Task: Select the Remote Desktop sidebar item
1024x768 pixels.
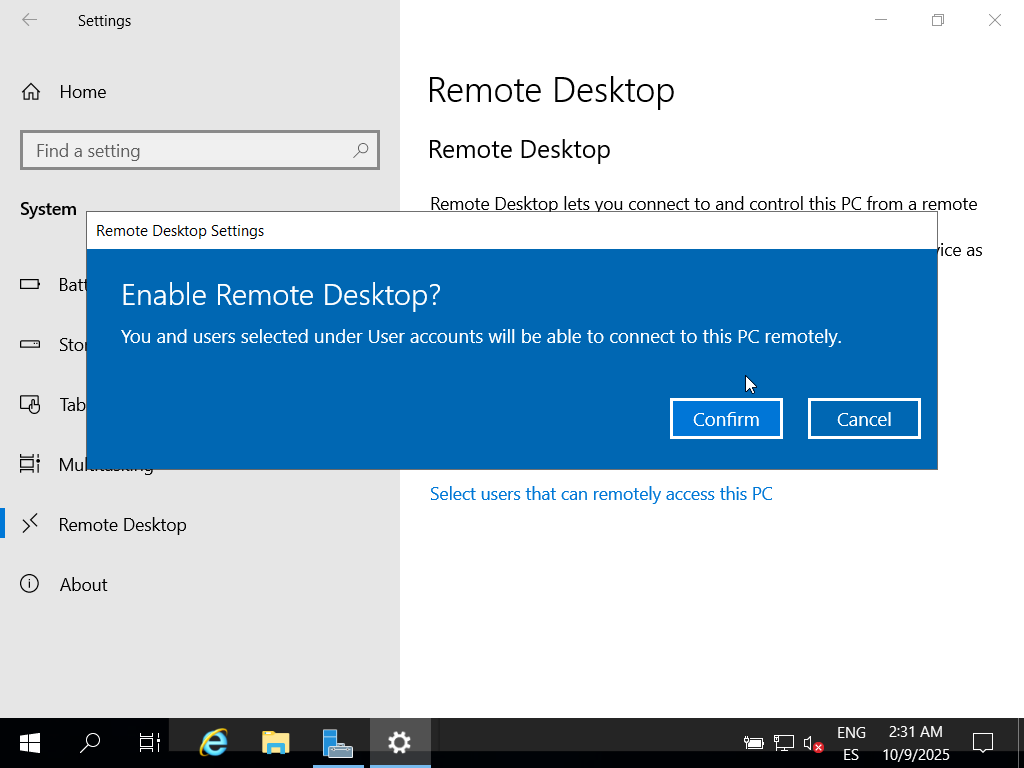Action: tap(122, 525)
